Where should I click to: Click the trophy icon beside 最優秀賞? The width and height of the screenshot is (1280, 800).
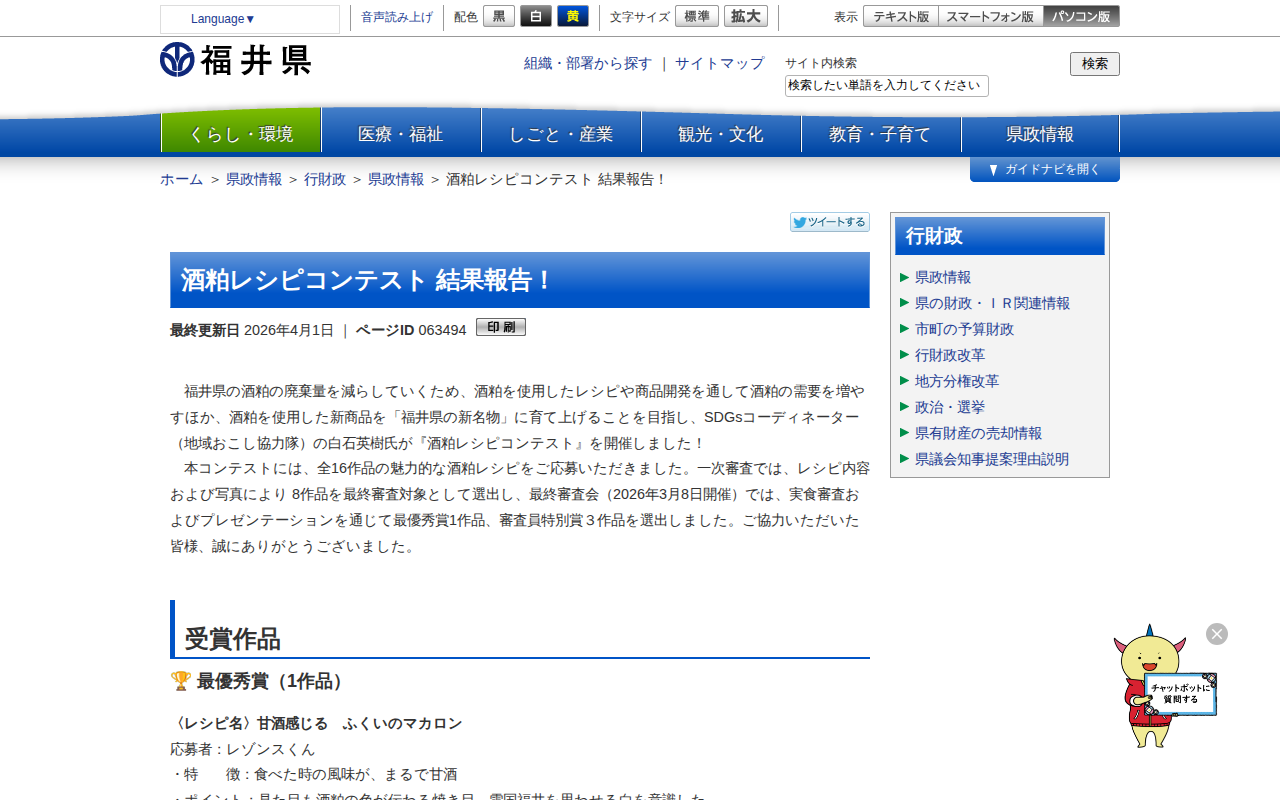pos(181,681)
